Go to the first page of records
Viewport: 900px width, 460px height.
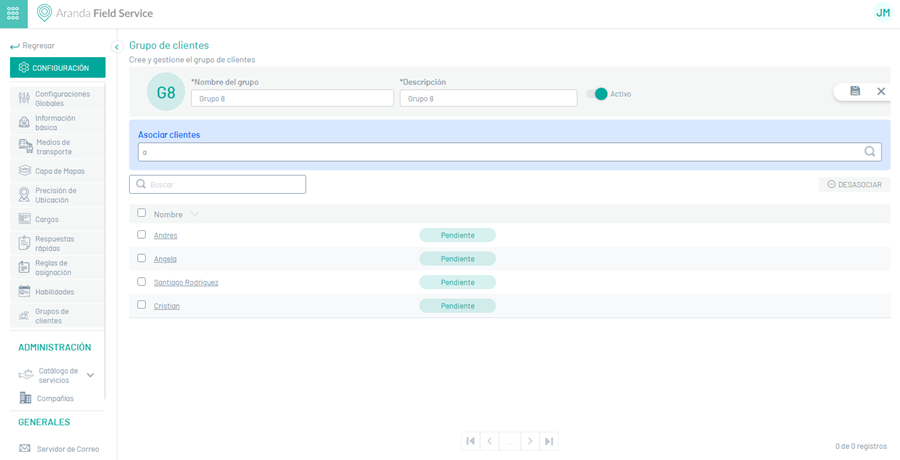point(471,441)
